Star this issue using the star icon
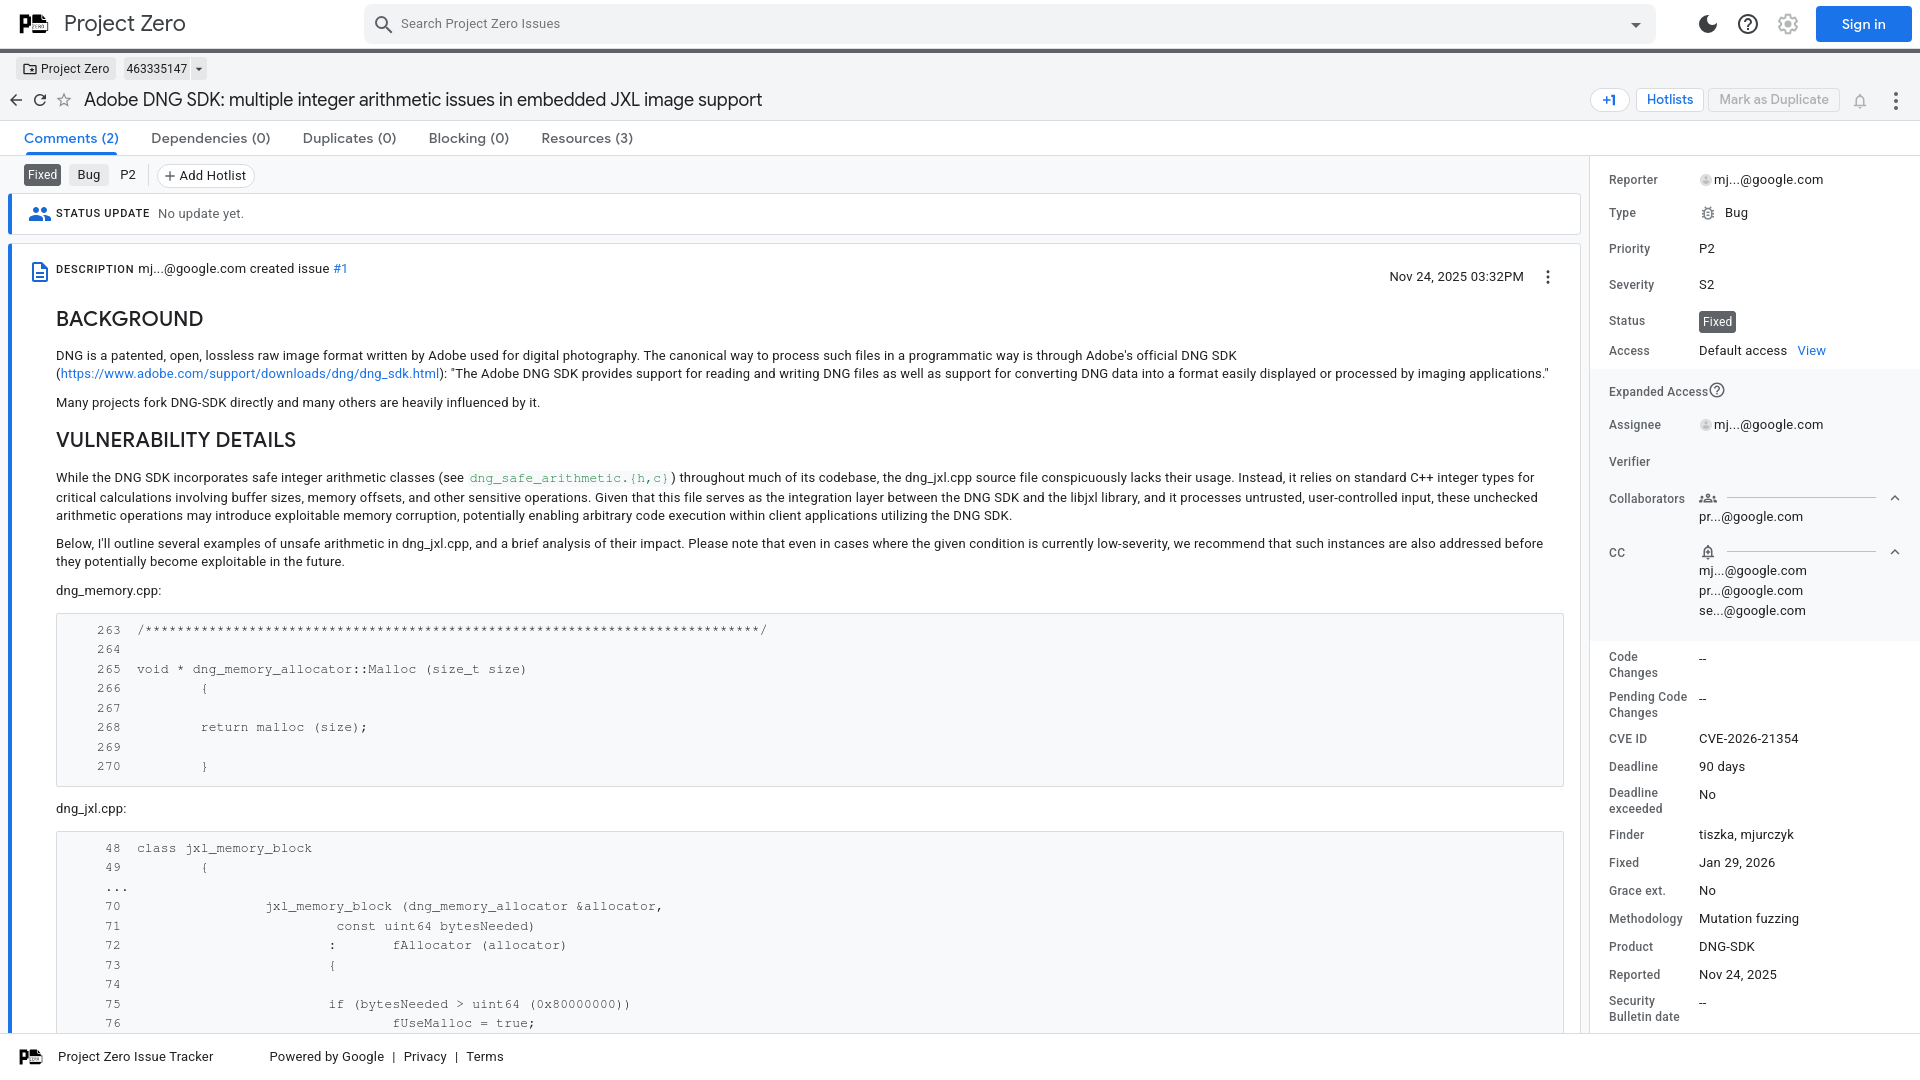The width and height of the screenshot is (1920, 1080). [x=64, y=100]
